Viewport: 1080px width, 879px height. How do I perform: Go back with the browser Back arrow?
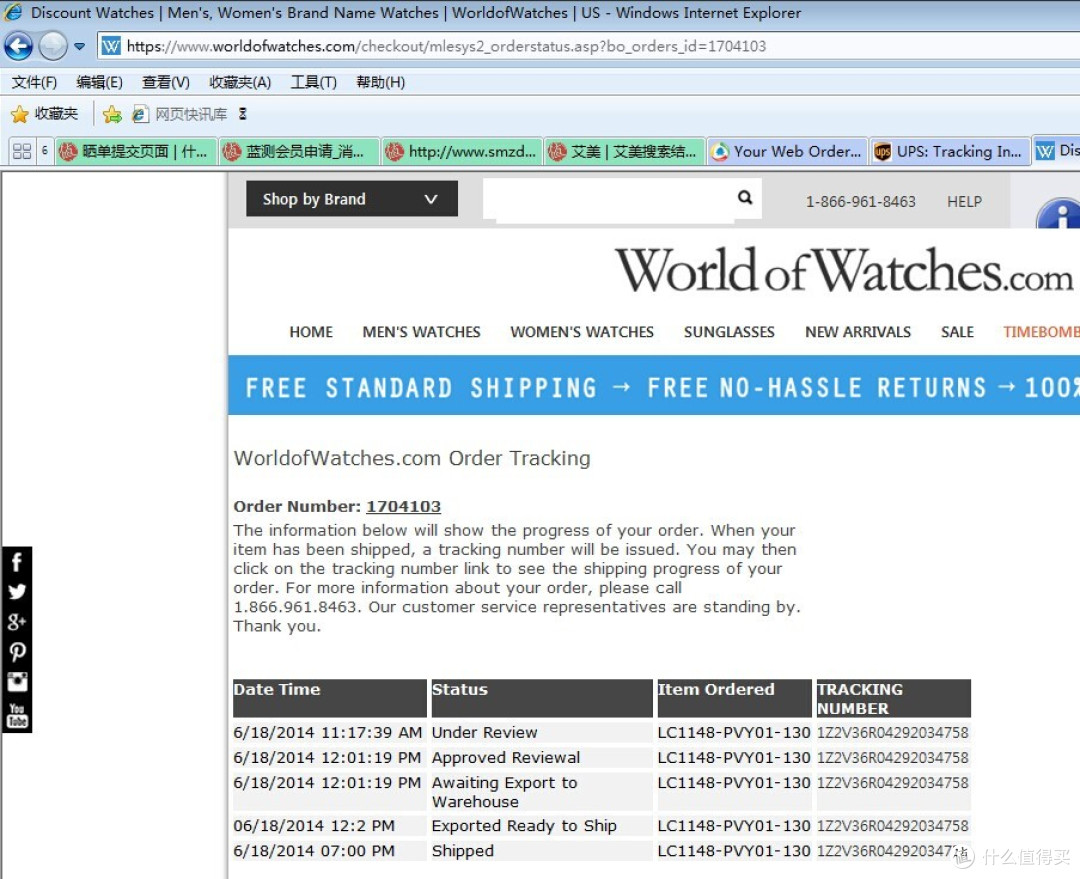coord(18,46)
